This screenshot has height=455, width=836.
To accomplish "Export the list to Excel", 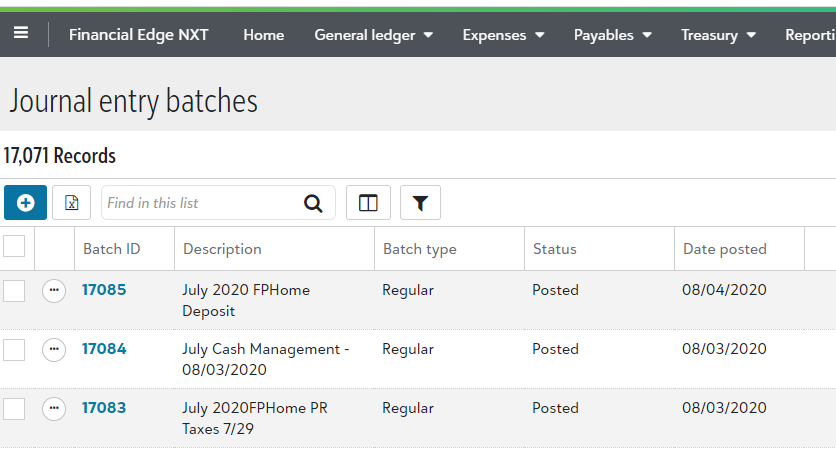I will pos(71,203).
